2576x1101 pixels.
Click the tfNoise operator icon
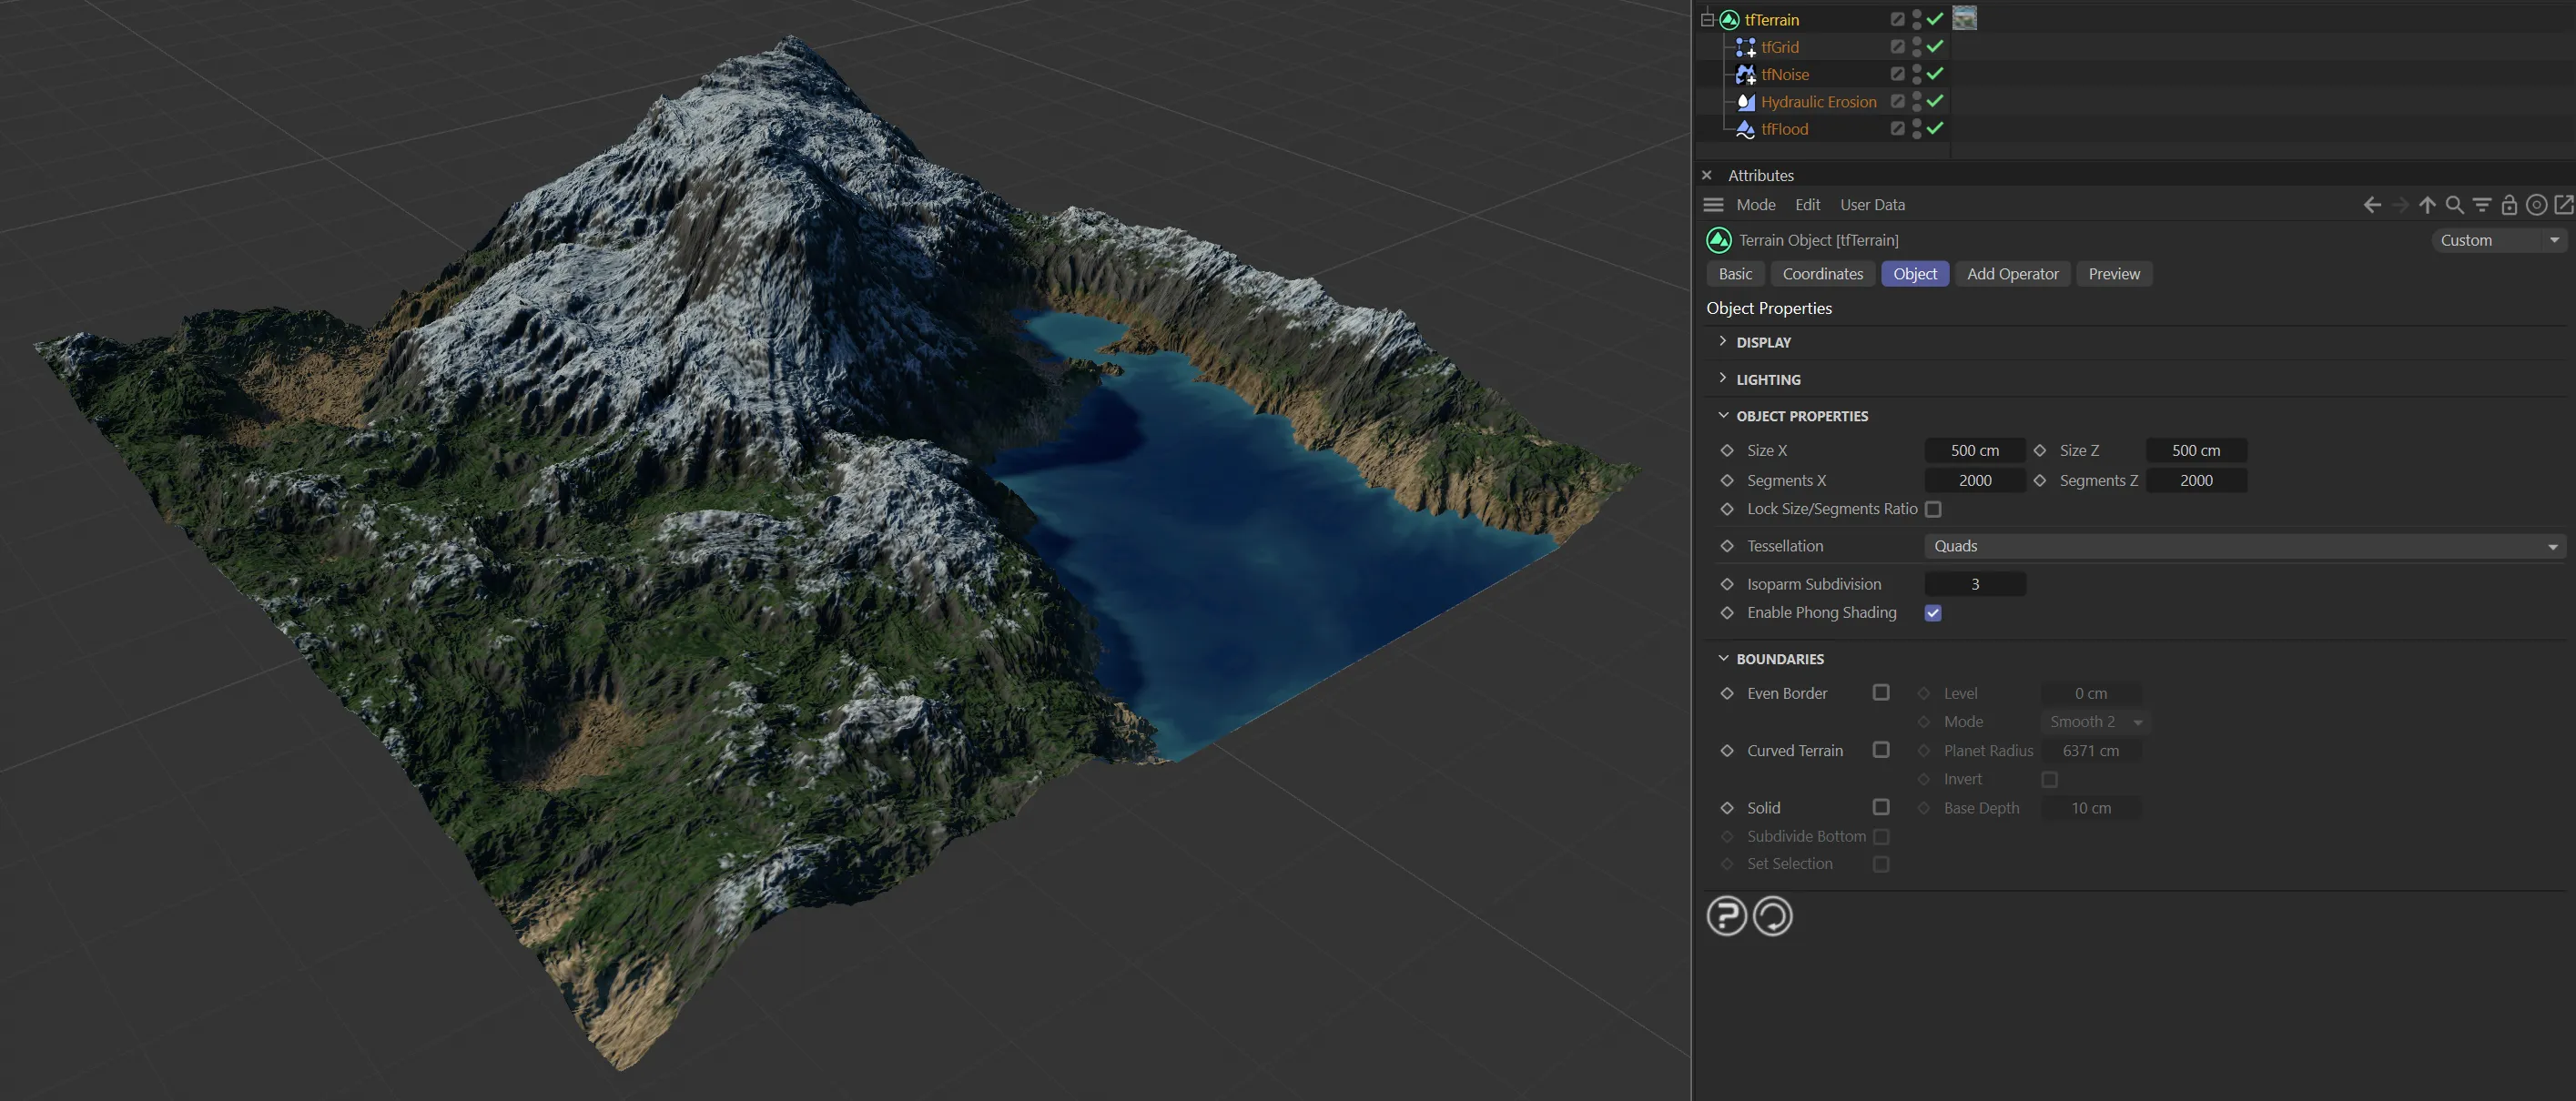(1746, 74)
